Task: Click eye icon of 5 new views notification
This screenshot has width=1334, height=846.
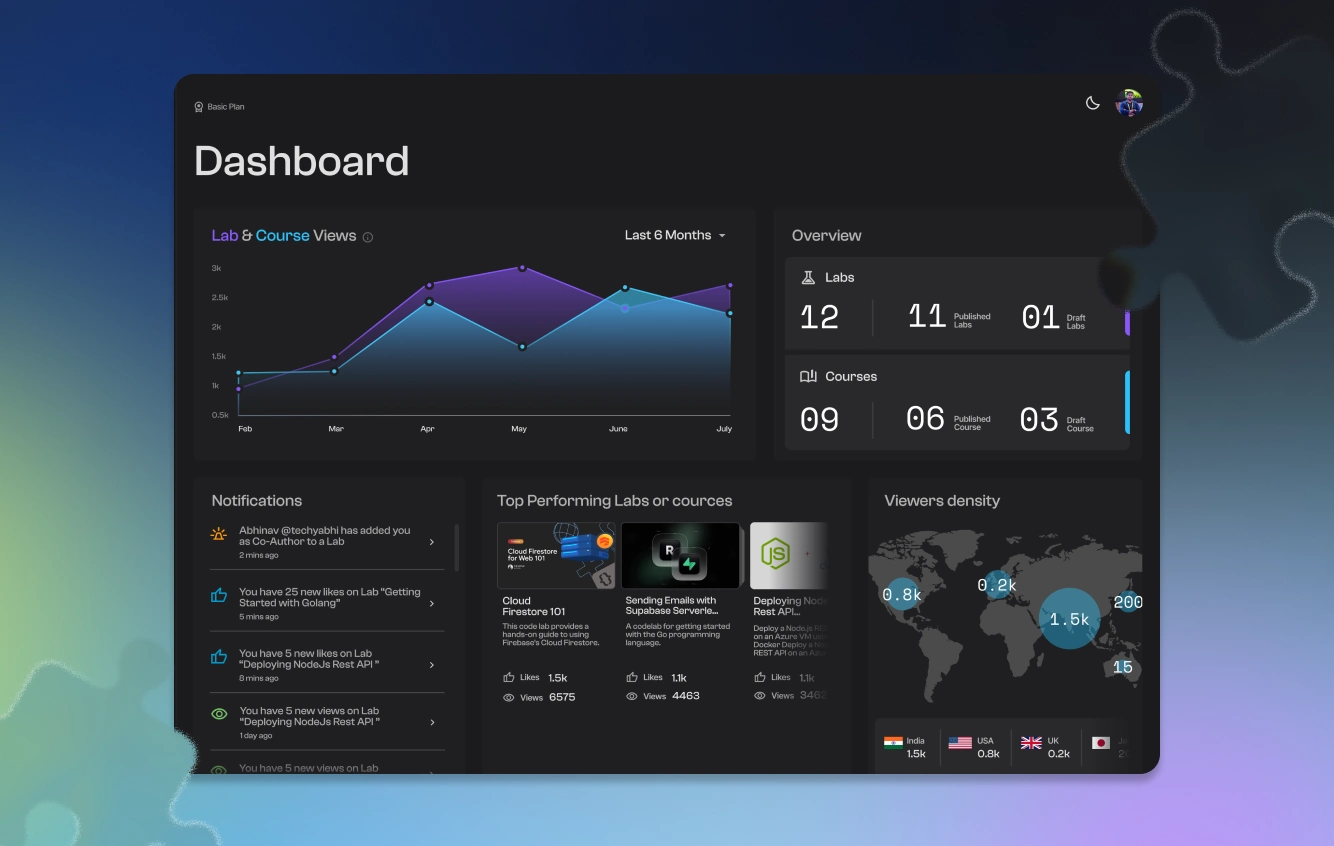Action: 219,714
